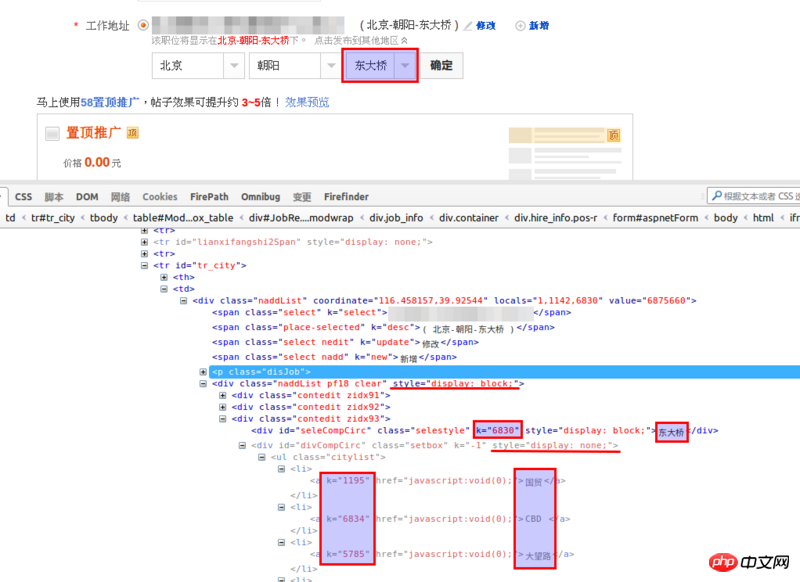
Task: Switch to the CSS tab in Firebug
Action: tap(23, 197)
